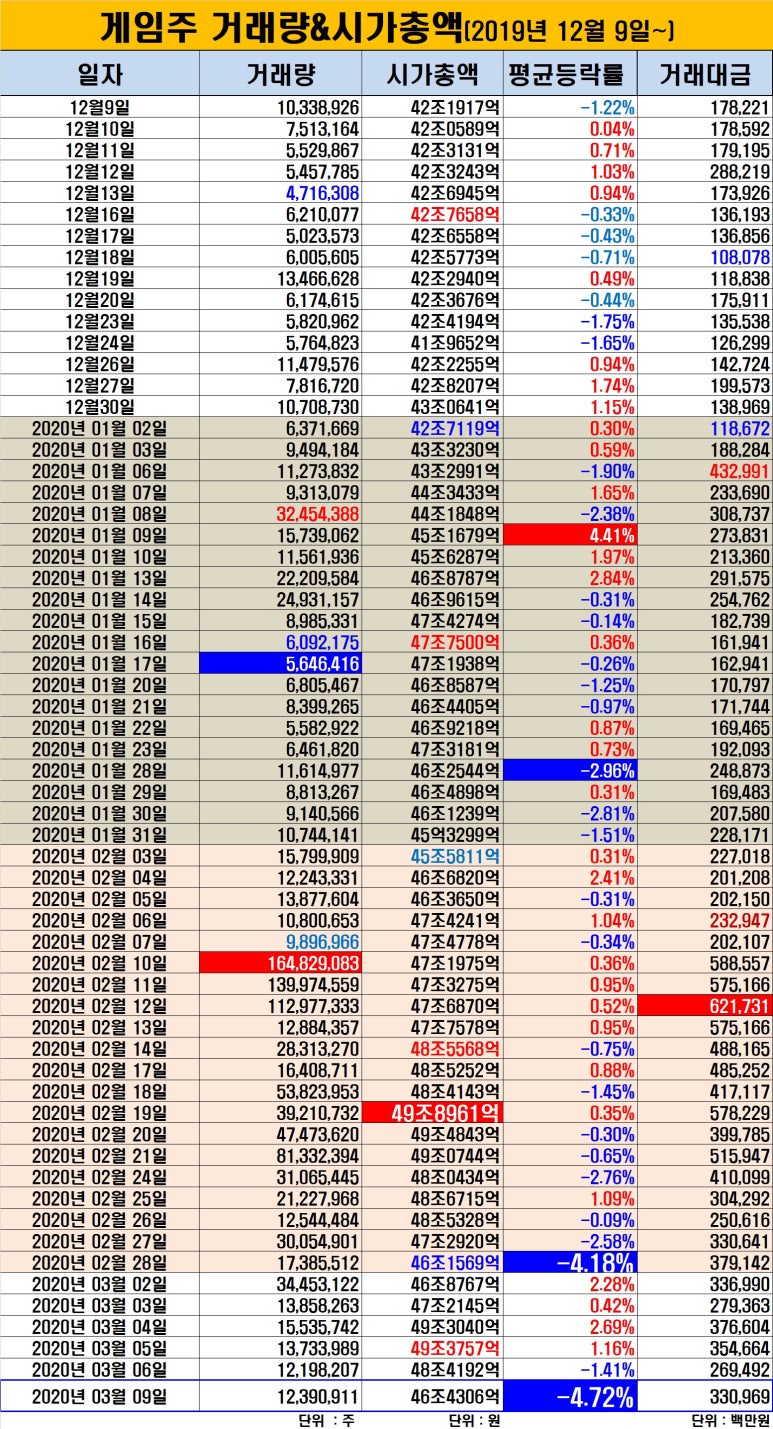This screenshot has height=1429, width=773.
Task: Click market cap 42조1917억
Action: pos(455,107)
